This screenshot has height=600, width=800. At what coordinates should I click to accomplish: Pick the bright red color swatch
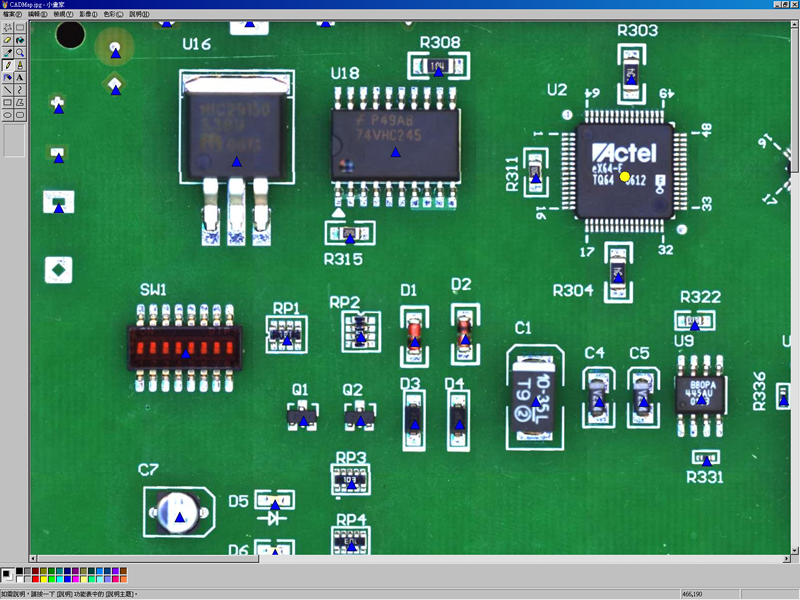[35, 579]
